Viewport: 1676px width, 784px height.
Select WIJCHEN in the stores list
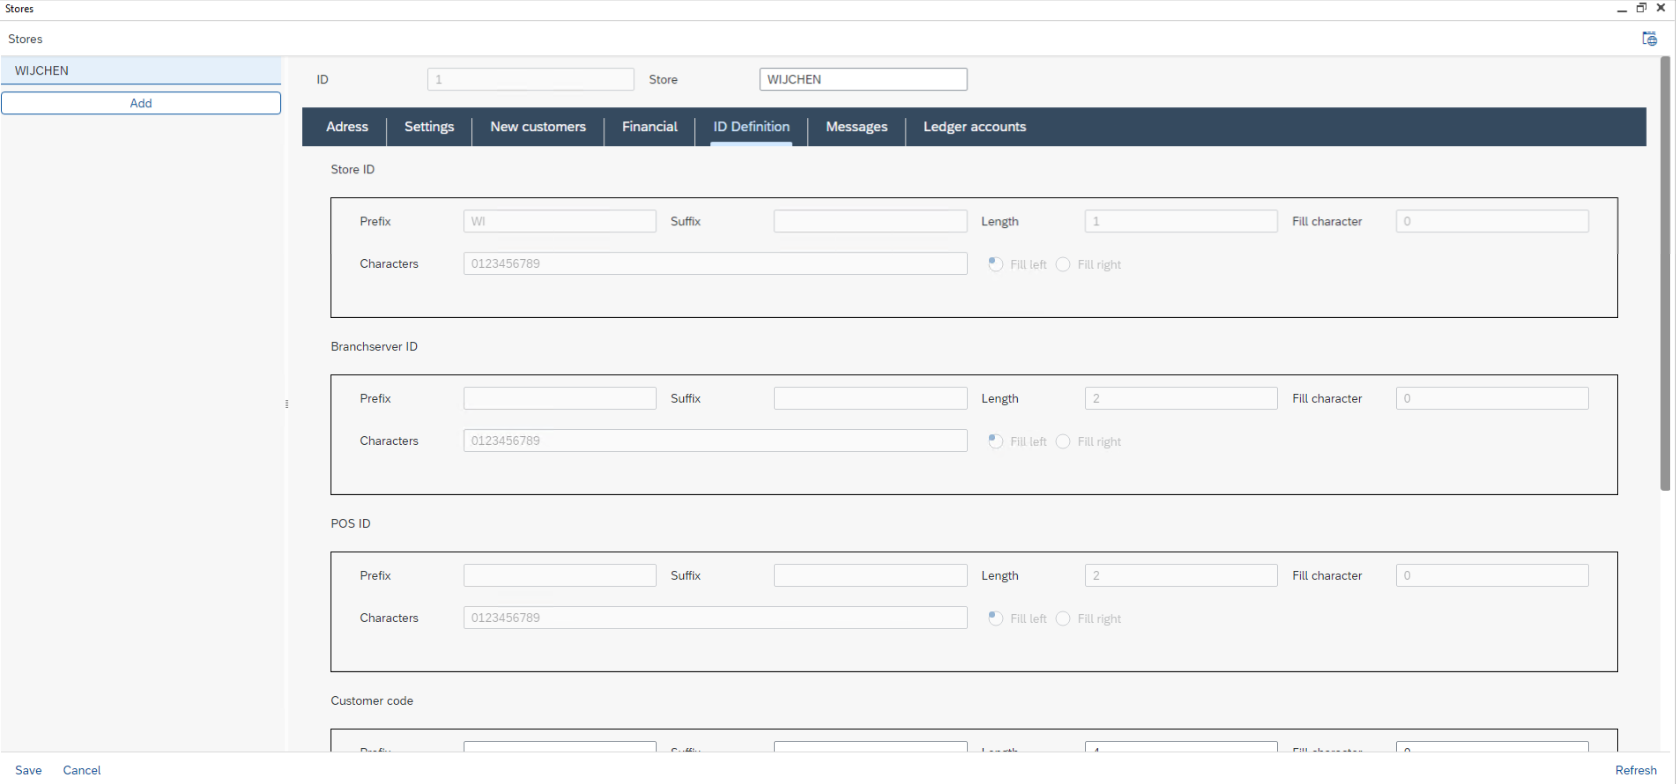[x=141, y=71]
